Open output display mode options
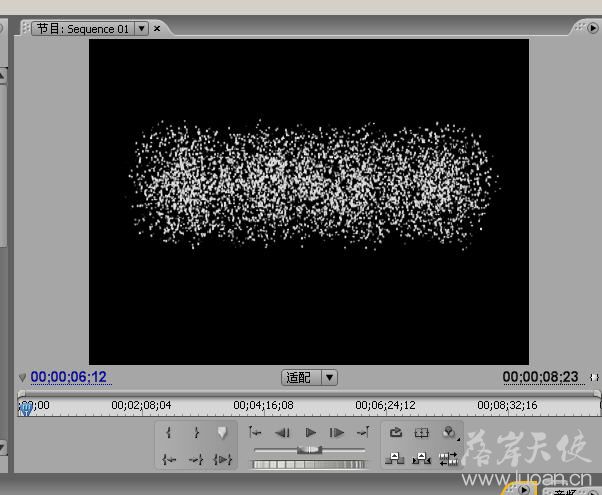The image size is (602, 495). click(449, 433)
